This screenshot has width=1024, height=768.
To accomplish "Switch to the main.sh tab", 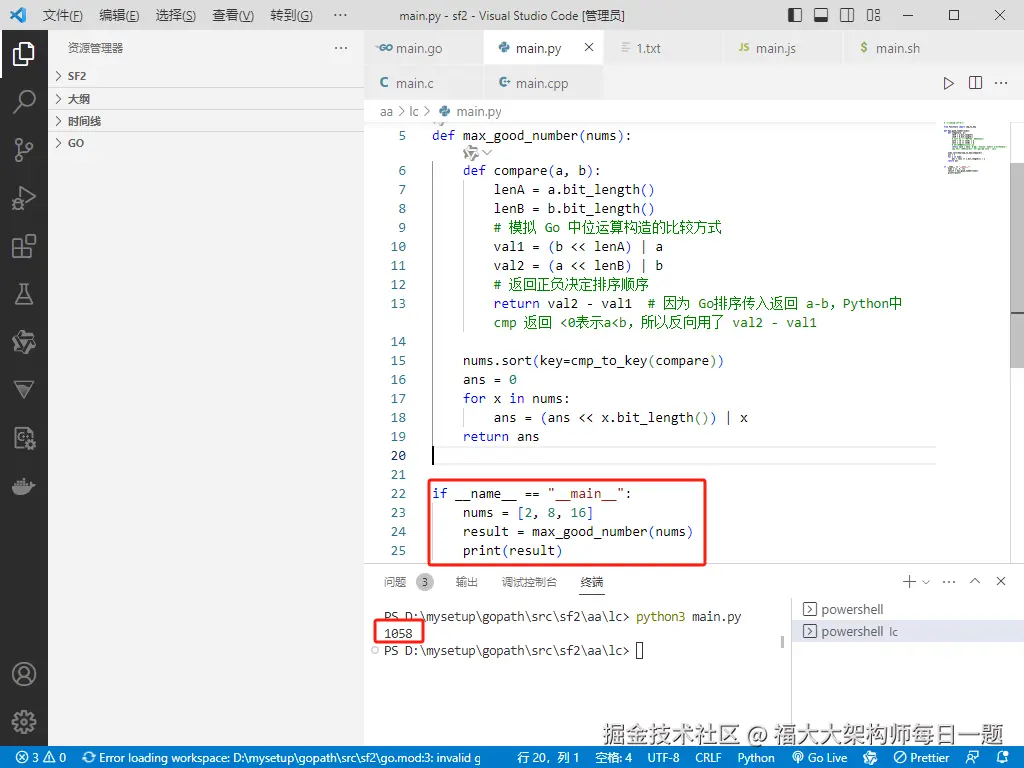I will 903,48.
